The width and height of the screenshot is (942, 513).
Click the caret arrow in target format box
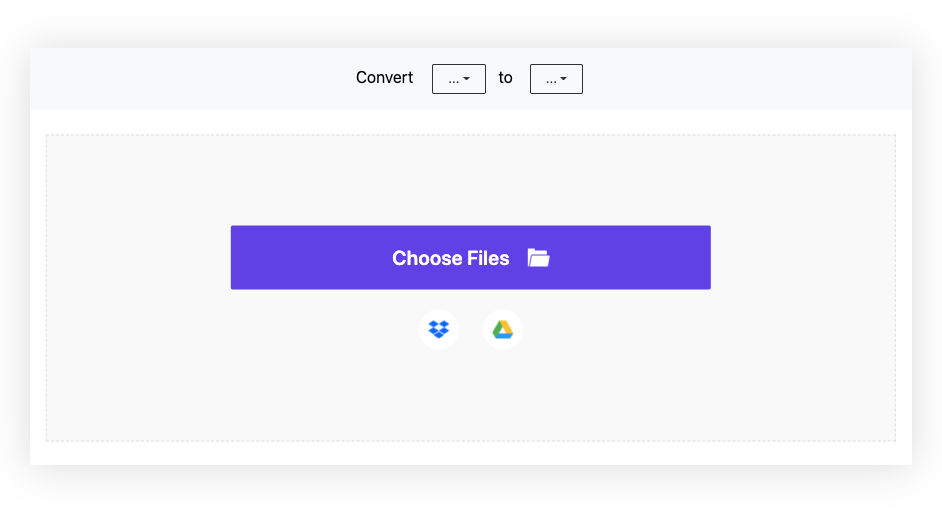click(564, 79)
